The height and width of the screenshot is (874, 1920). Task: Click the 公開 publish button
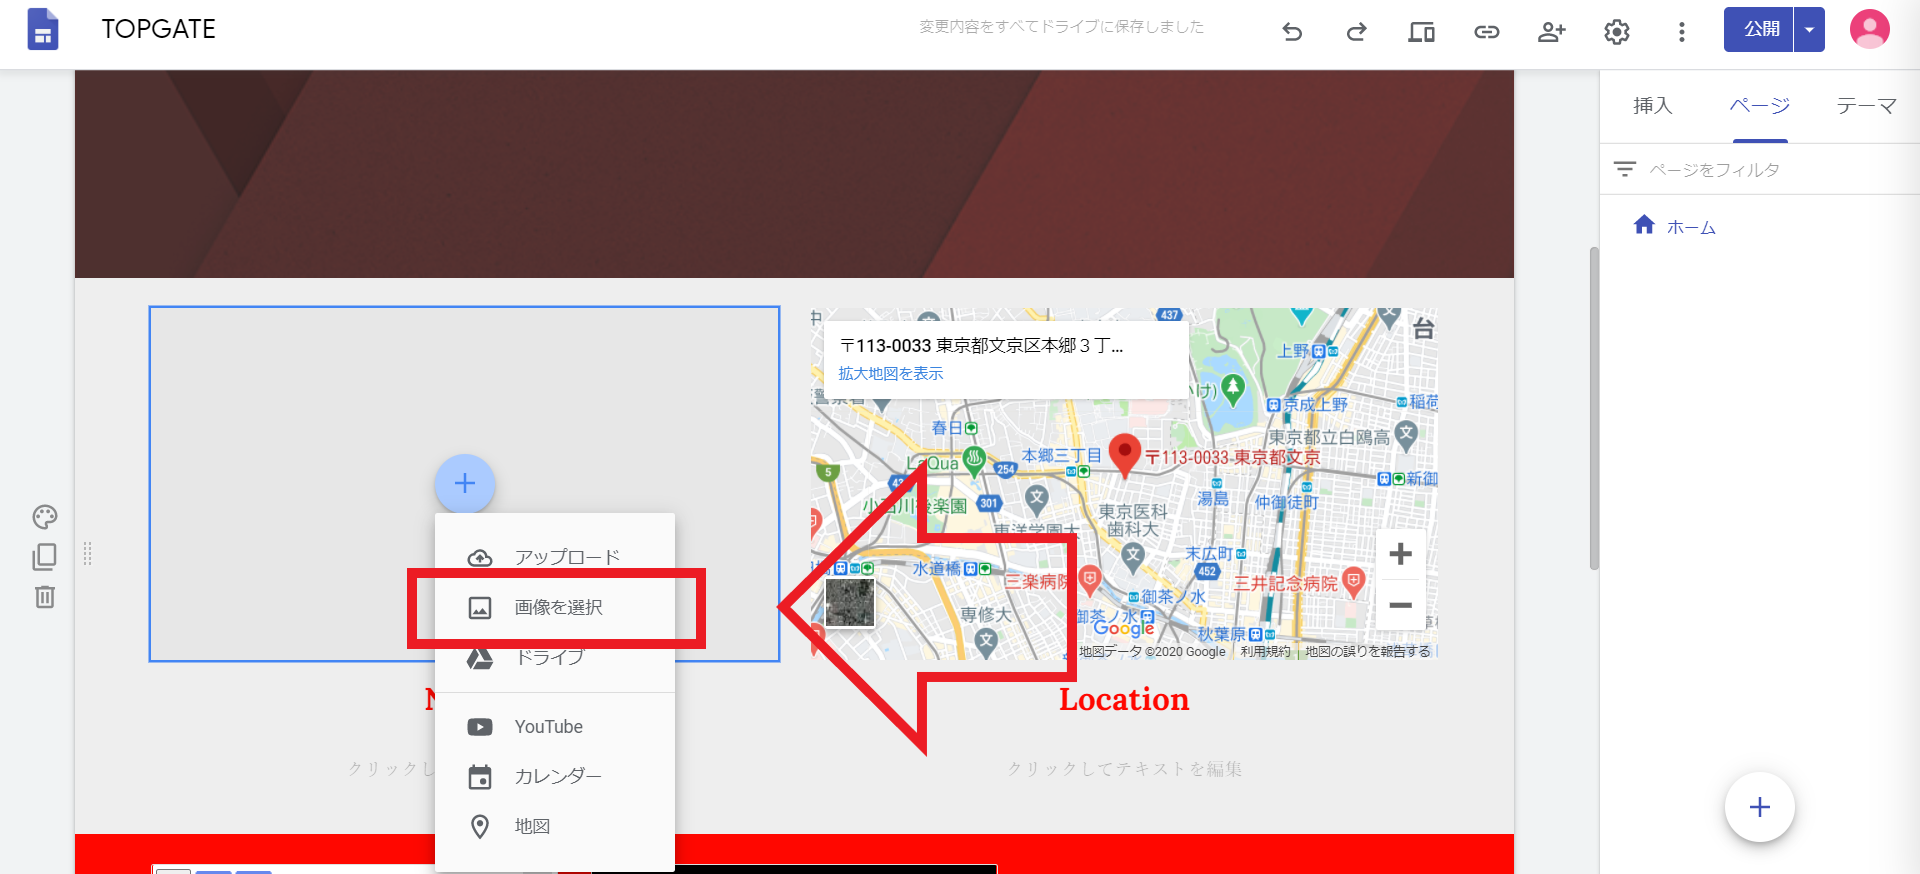[1759, 29]
